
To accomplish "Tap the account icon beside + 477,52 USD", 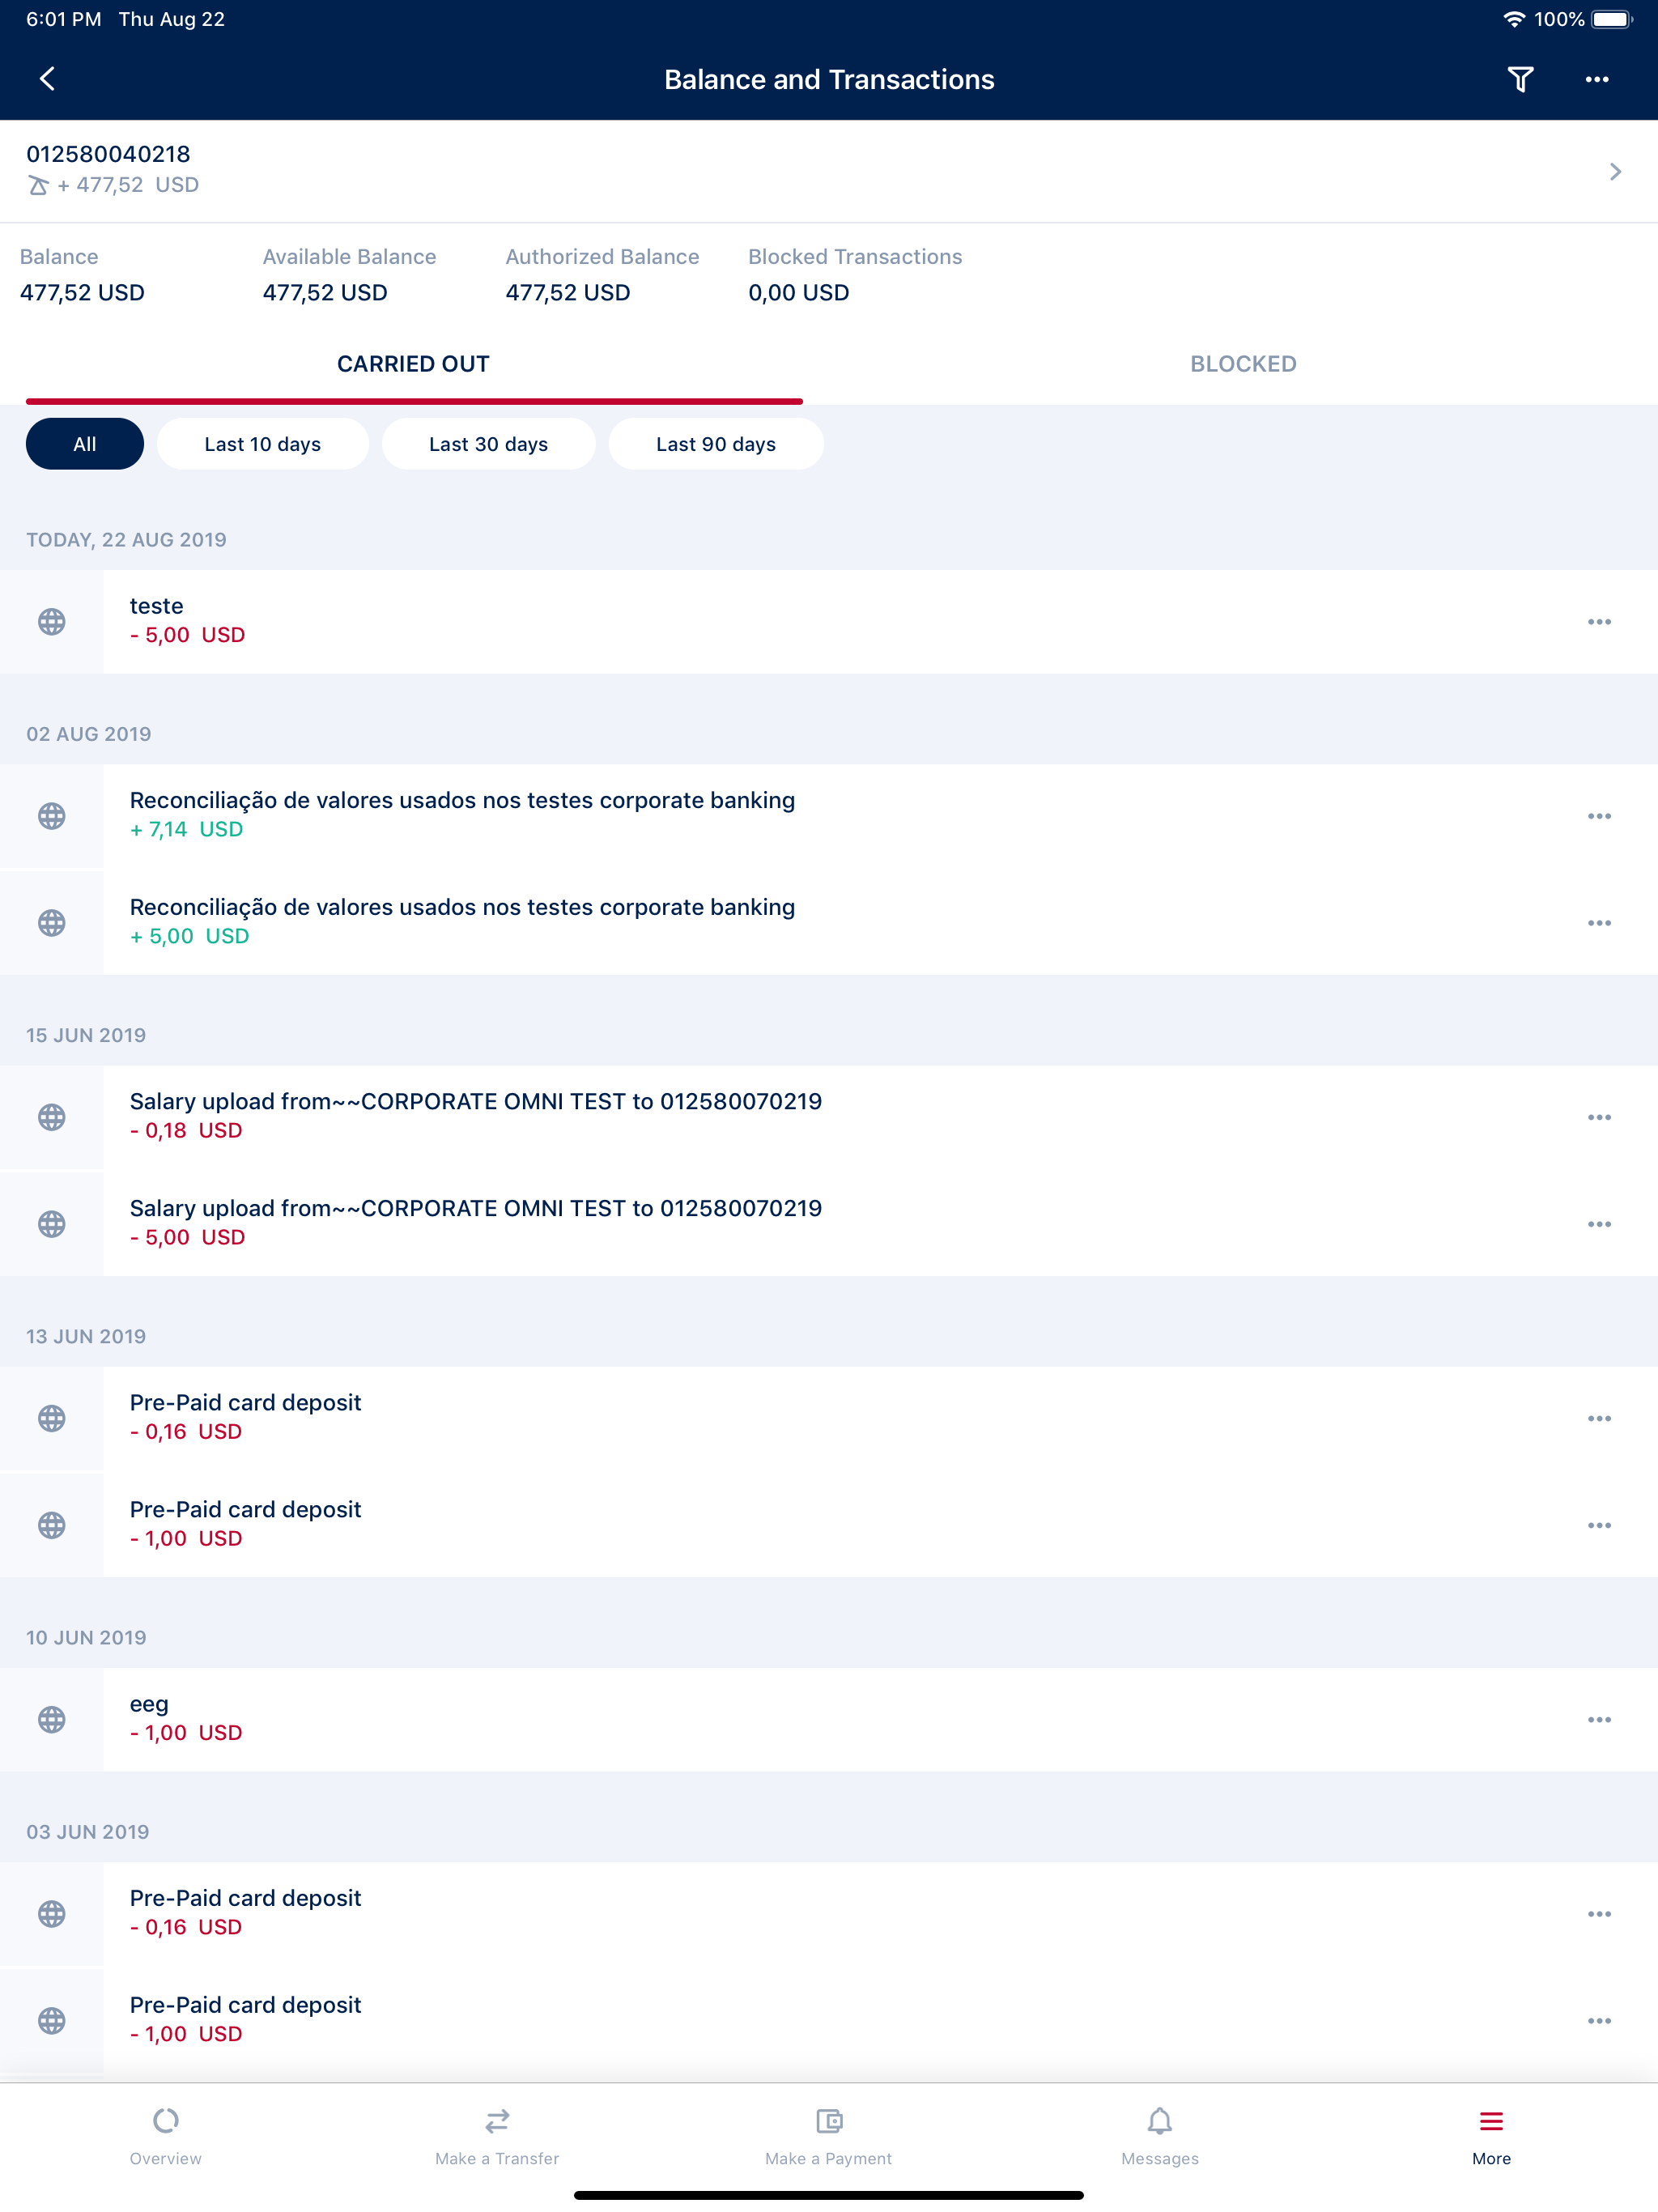I will point(38,185).
